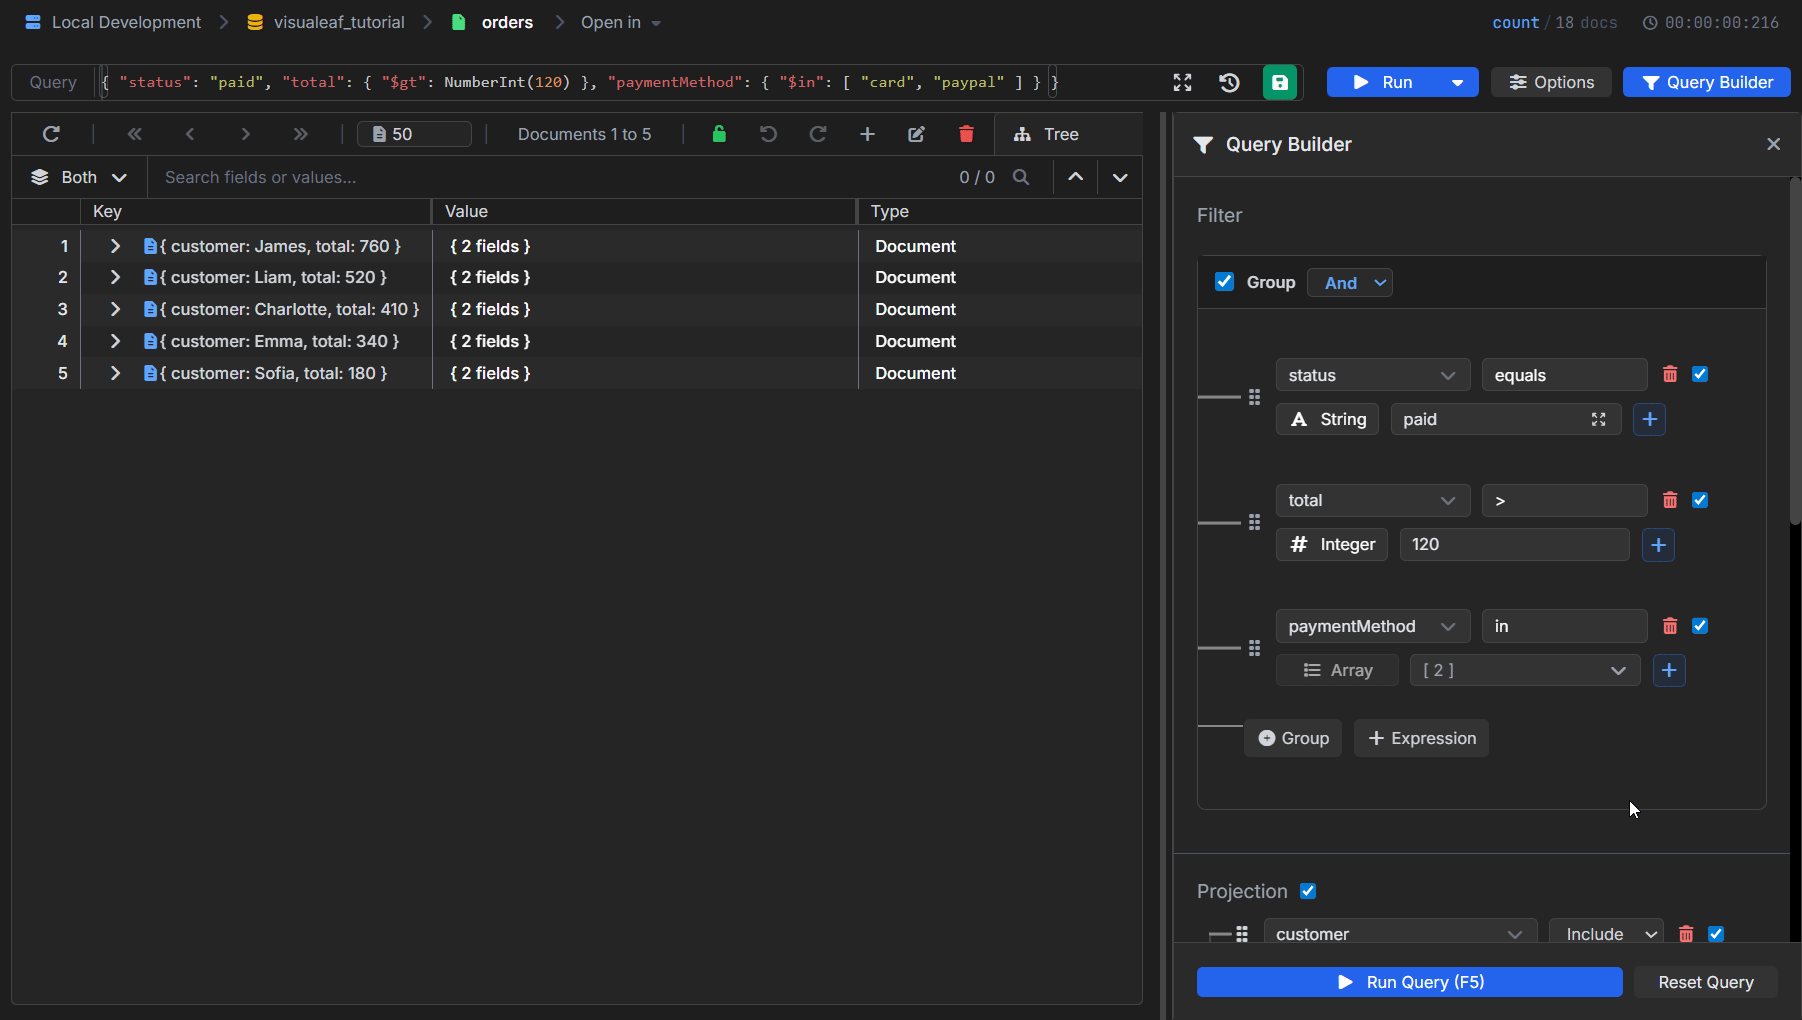This screenshot has height=1020, width=1802.
Task: Select visualeaf_tutorial database breadcrumb
Action: coord(326,22)
